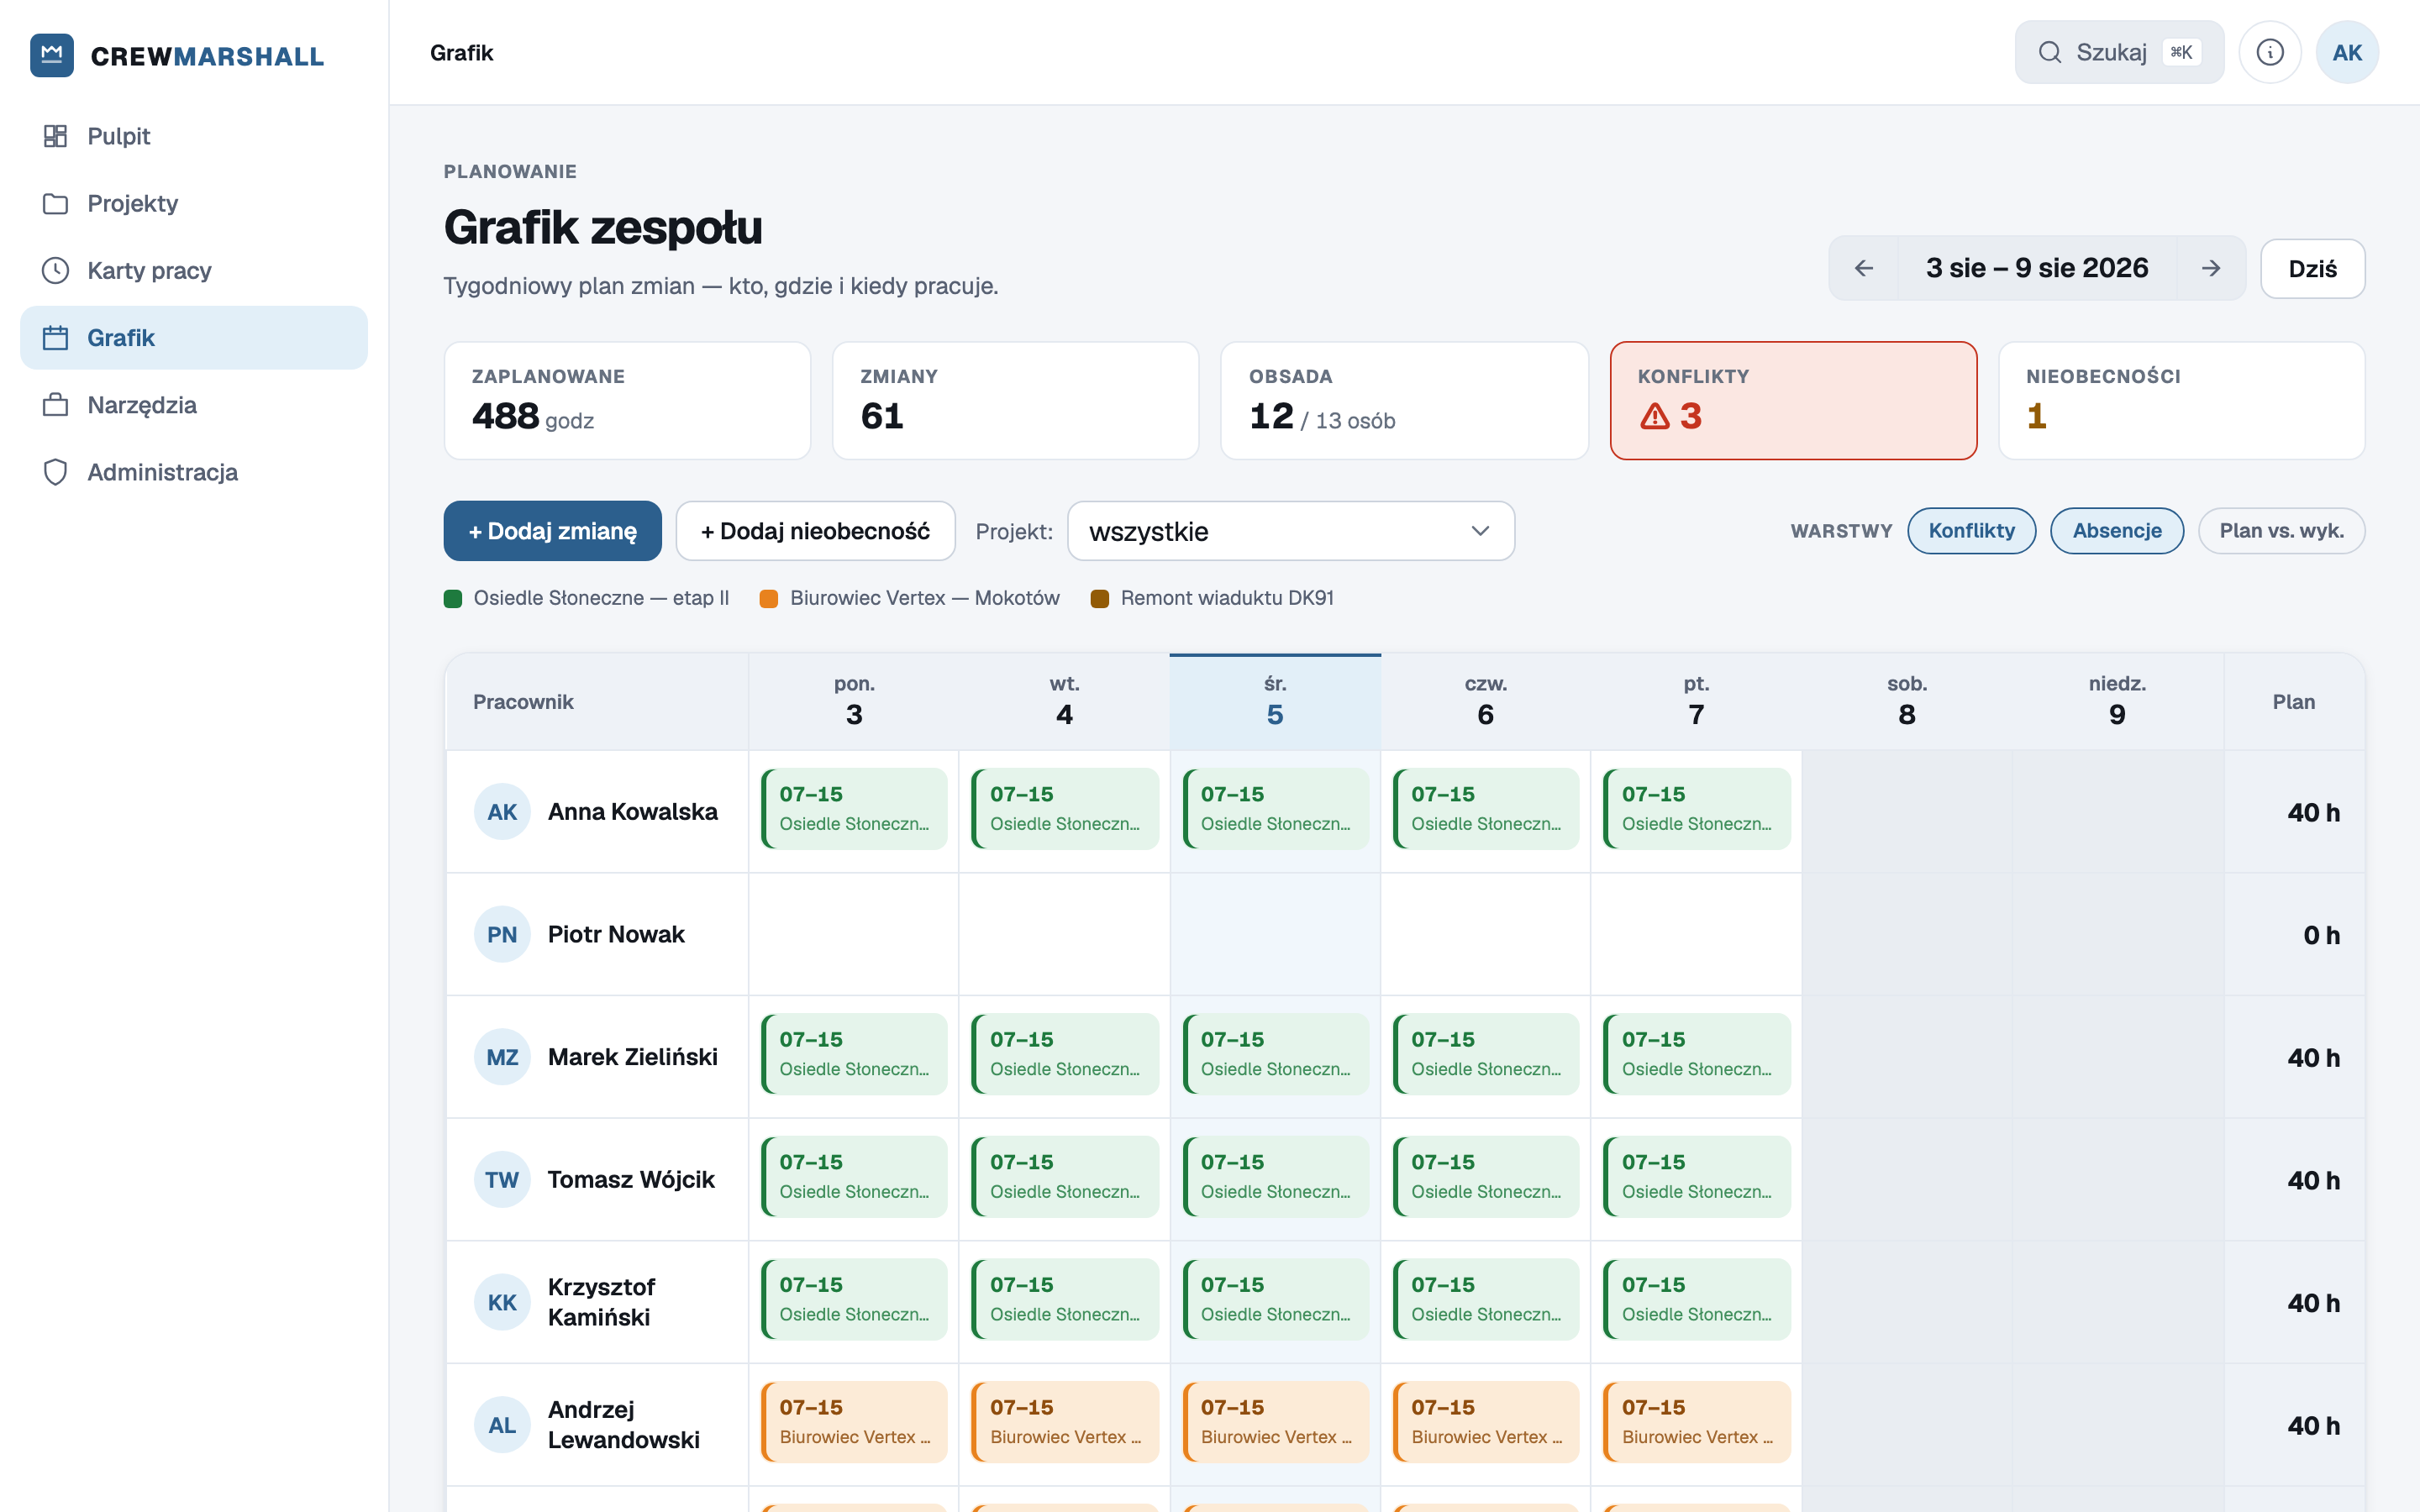Click the Plan column header
Image resolution: width=2420 pixels, height=1512 pixels.
(x=2293, y=702)
